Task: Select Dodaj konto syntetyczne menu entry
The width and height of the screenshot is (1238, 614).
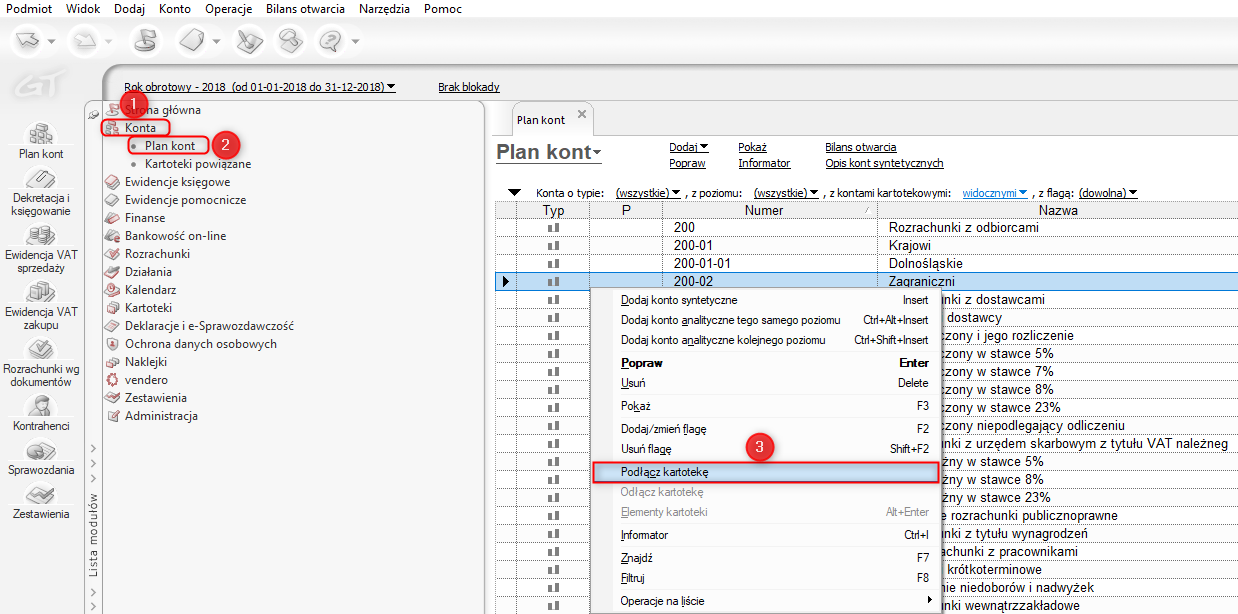Action: (679, 300)
